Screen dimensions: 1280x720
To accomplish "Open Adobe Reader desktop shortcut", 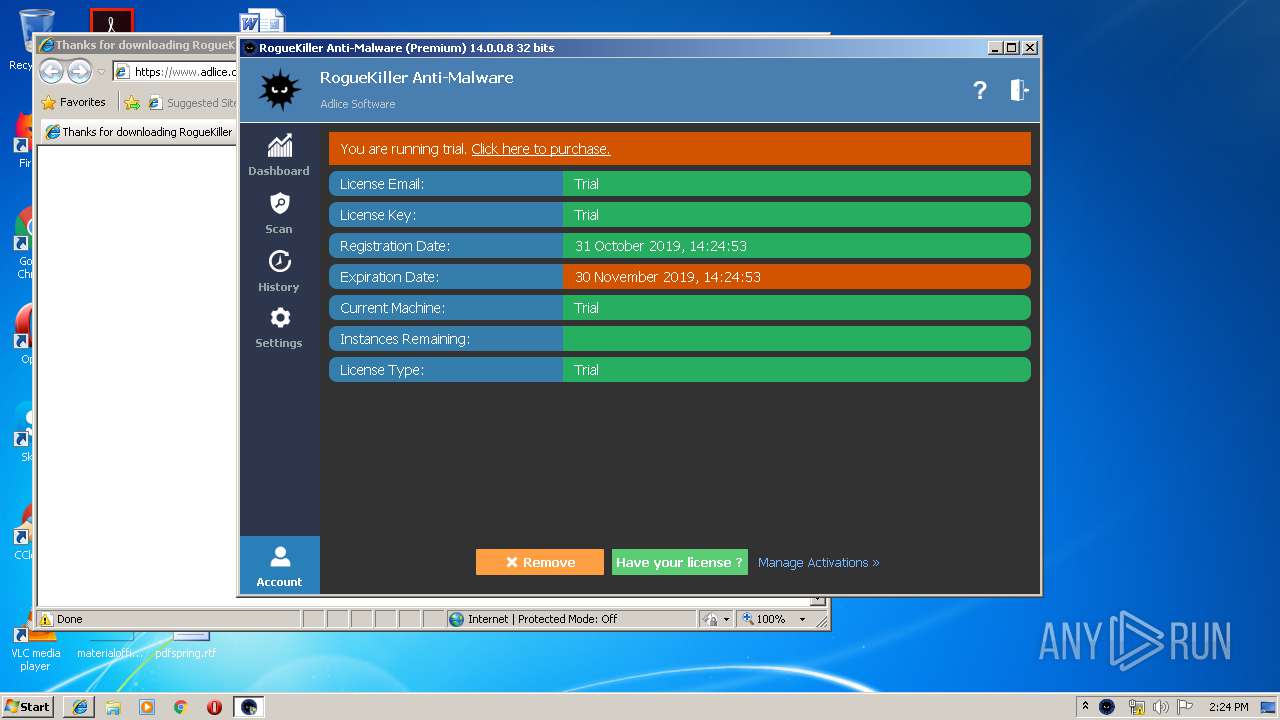I will 111,22.
